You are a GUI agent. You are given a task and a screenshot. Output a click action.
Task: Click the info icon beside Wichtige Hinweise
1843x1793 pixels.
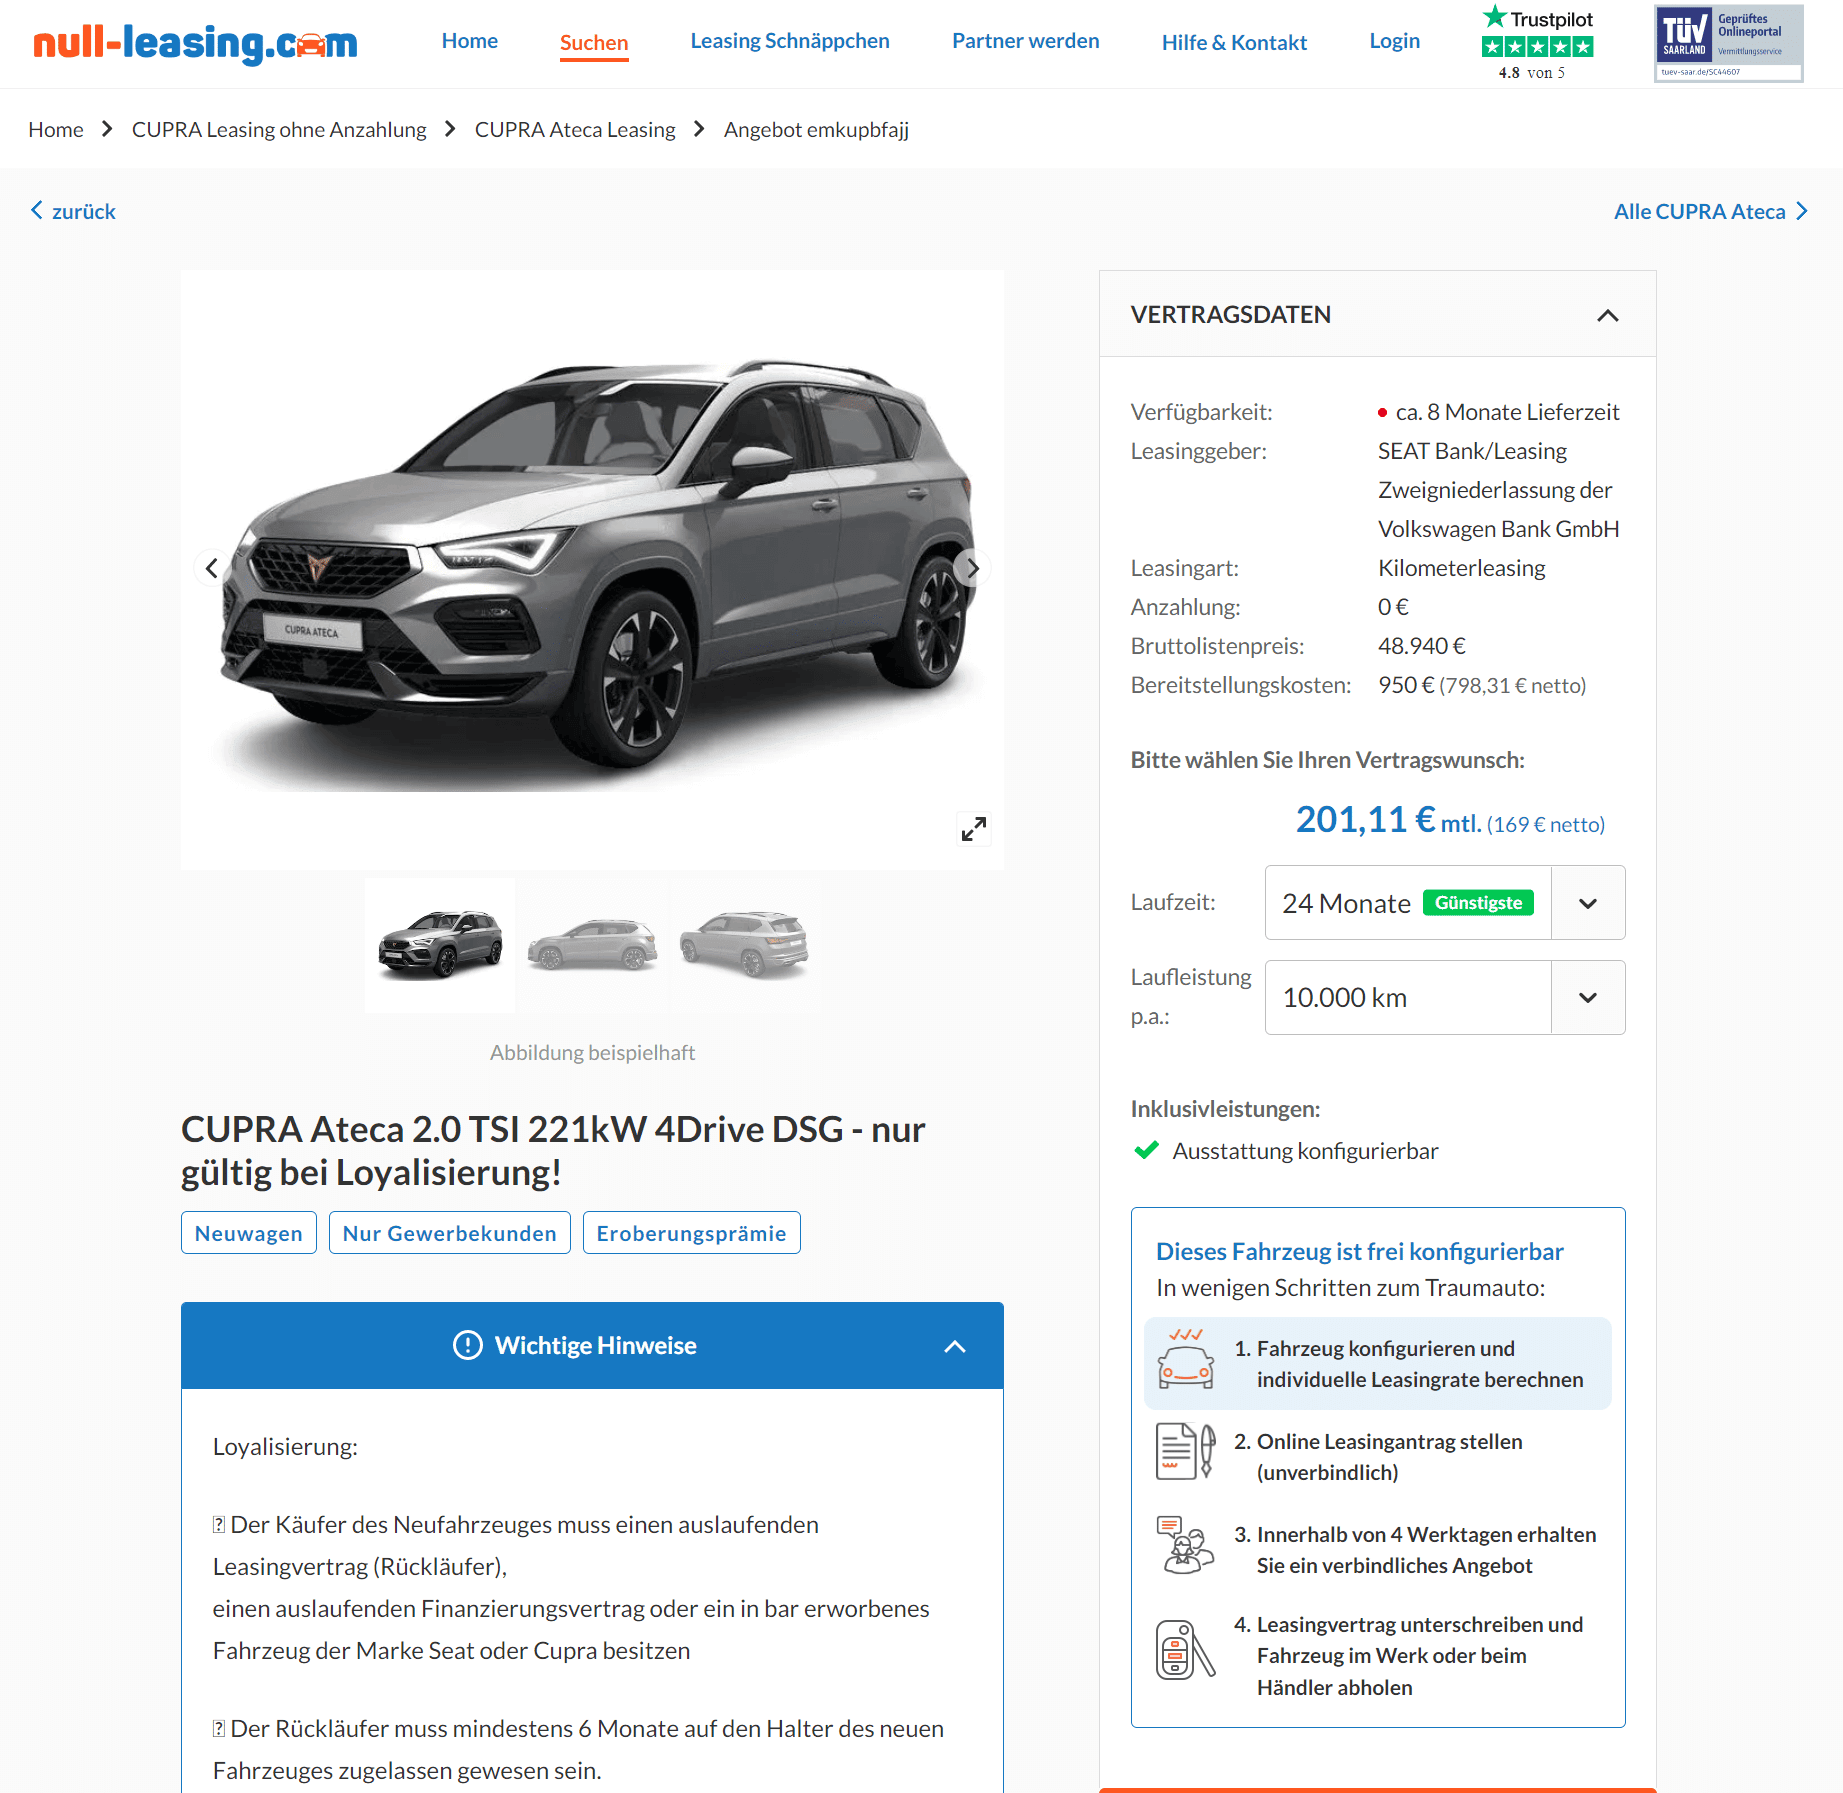467,1345
